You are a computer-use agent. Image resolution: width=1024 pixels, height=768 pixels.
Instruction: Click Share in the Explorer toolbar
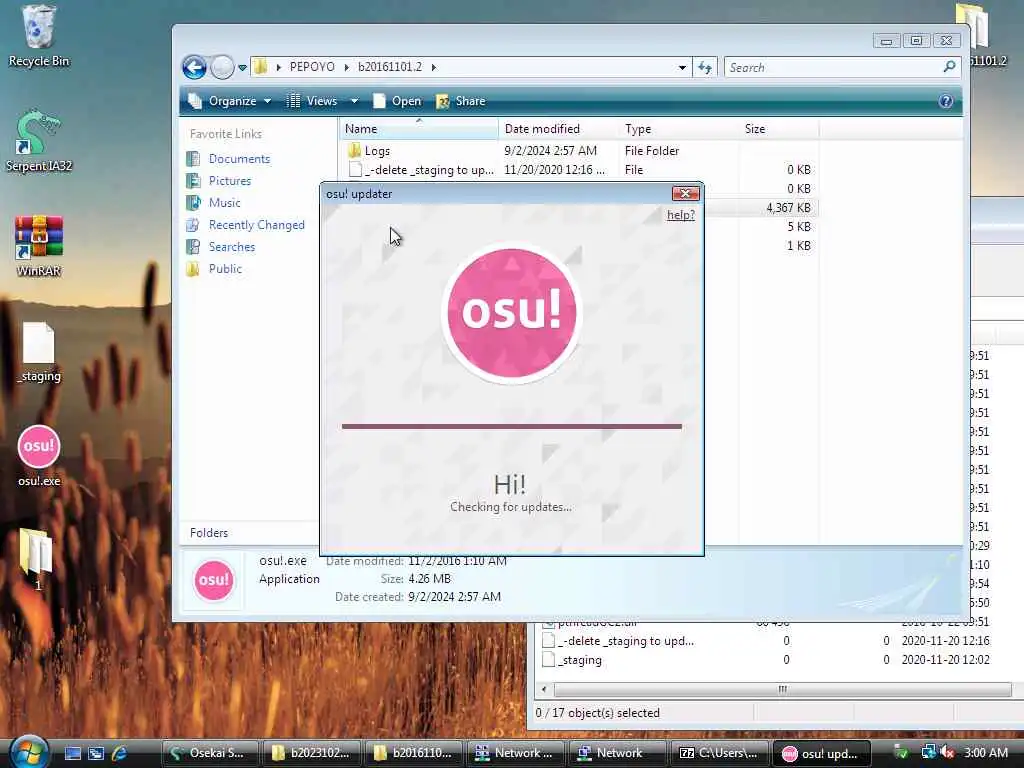click(x=461, y=101)
